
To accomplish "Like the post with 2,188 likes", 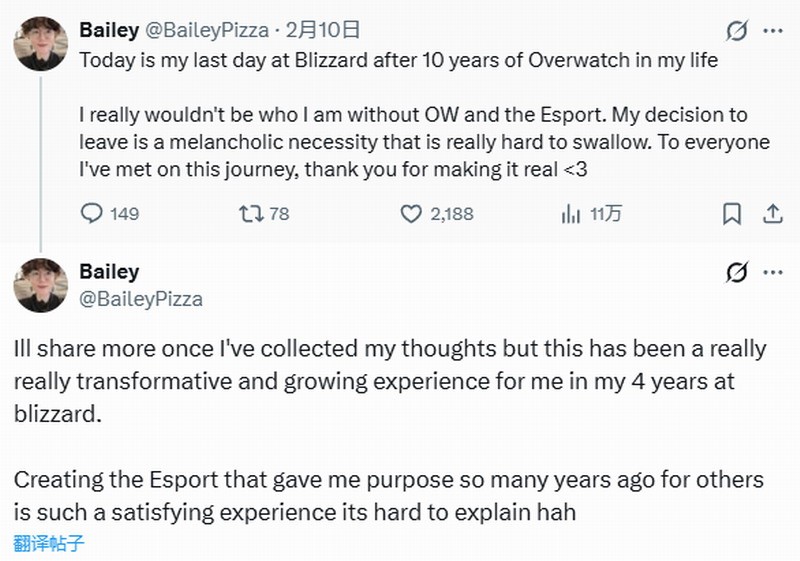I will coord(411,213).
